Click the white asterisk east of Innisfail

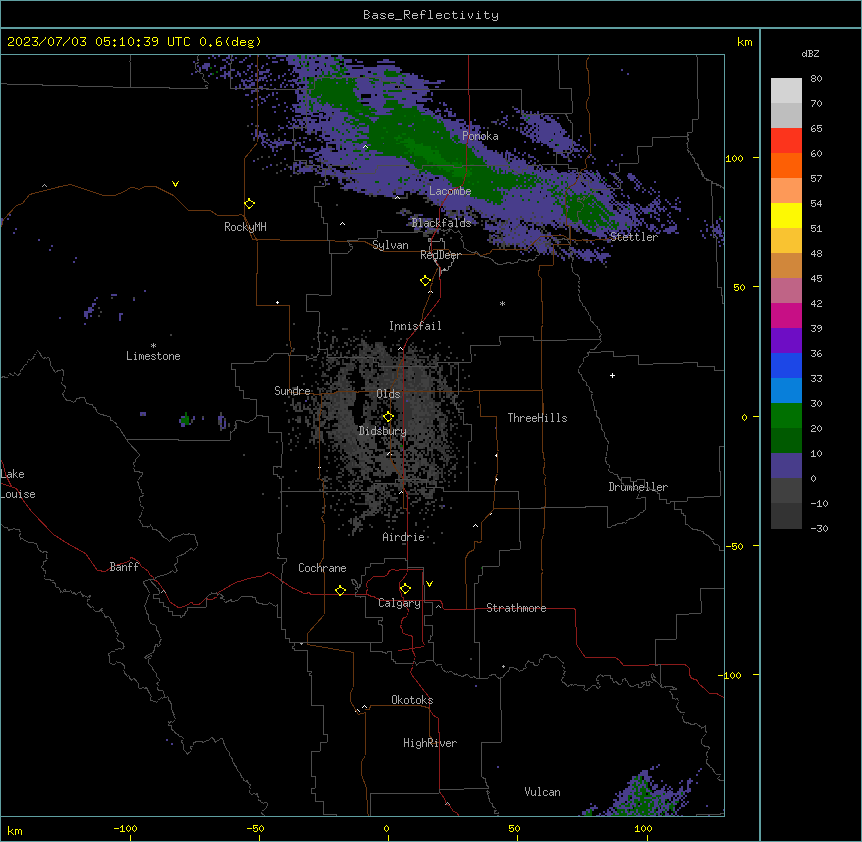[x=502, y=304]
